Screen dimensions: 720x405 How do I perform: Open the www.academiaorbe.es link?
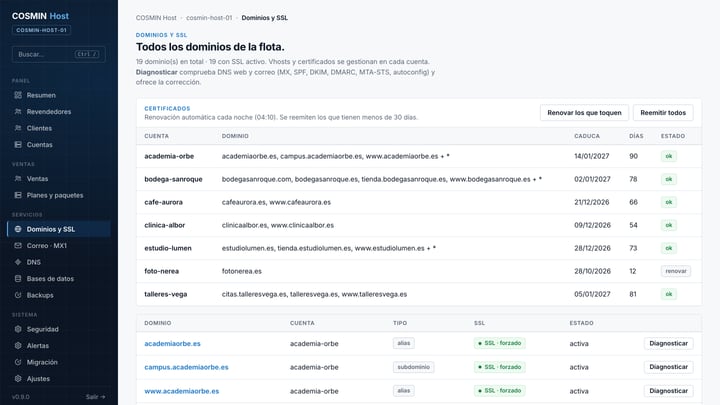(181, 391)
